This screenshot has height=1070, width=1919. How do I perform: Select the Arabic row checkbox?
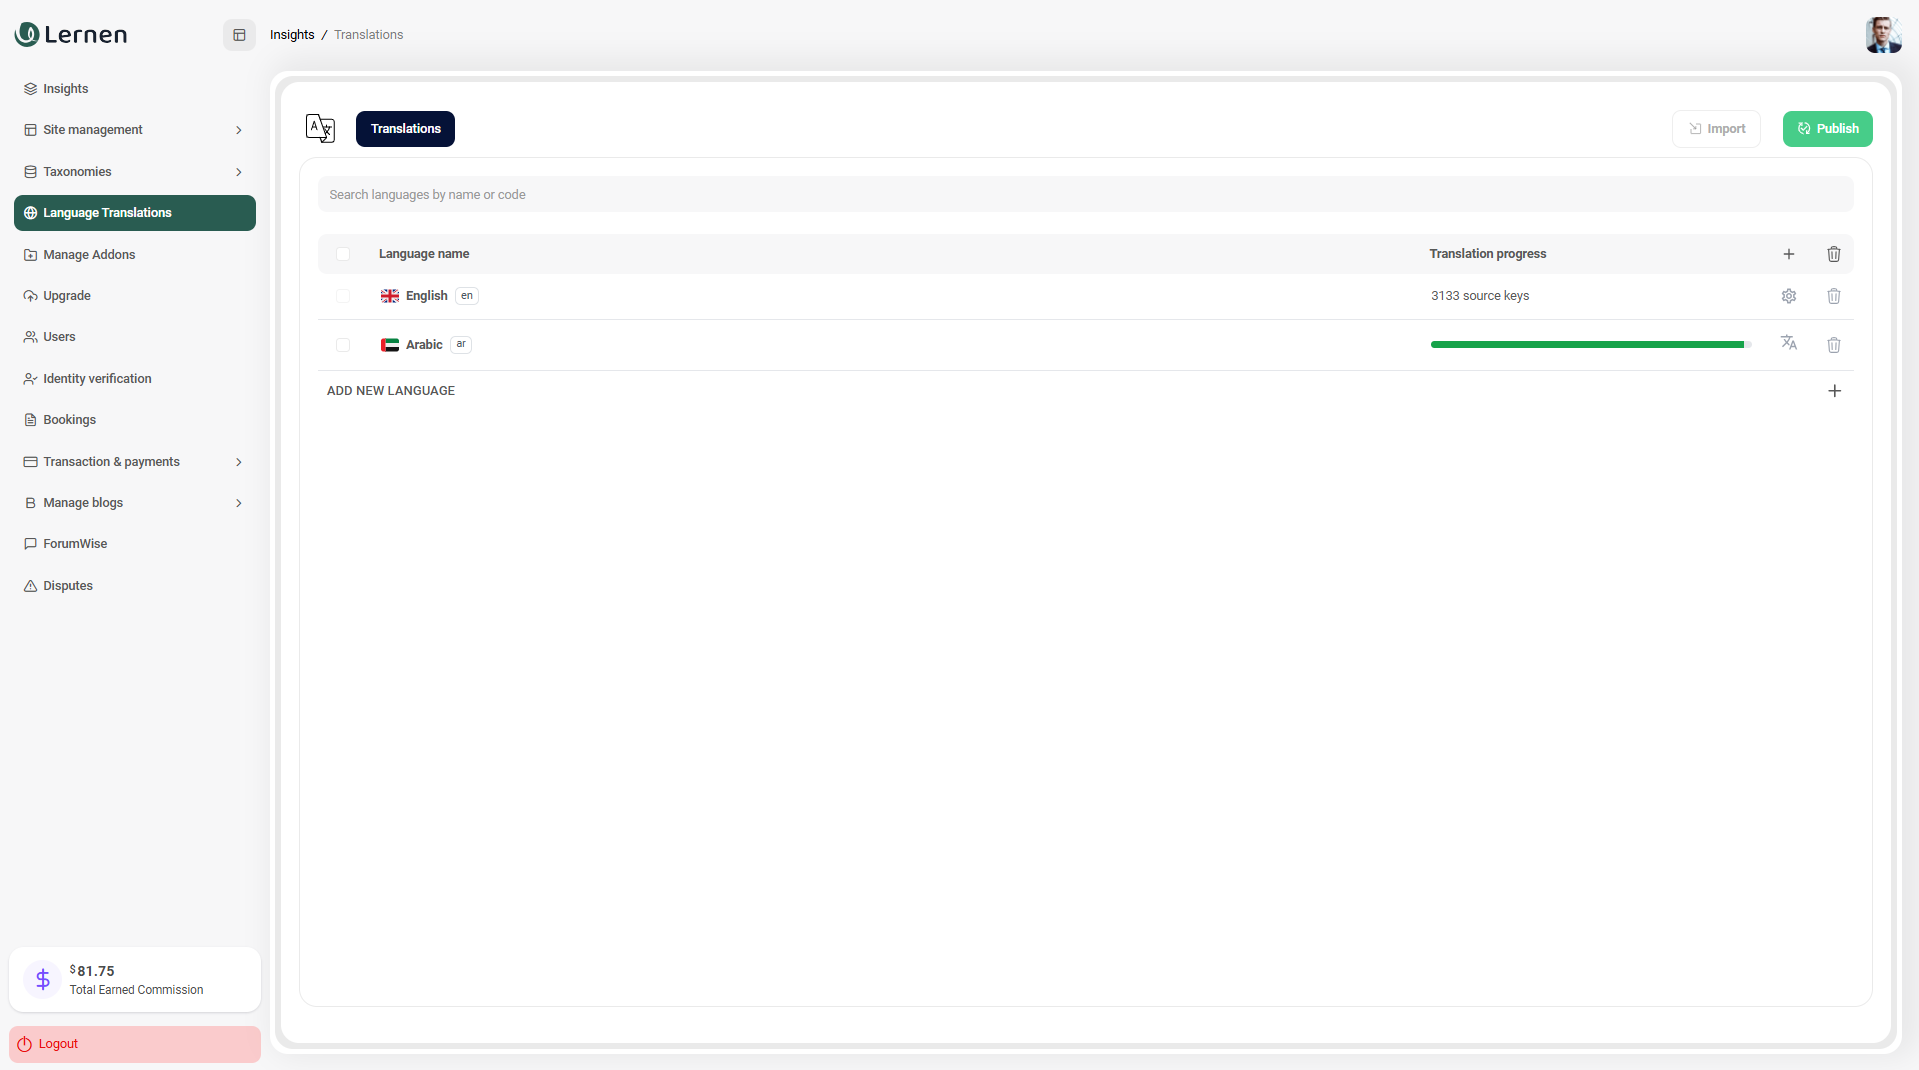343,344
